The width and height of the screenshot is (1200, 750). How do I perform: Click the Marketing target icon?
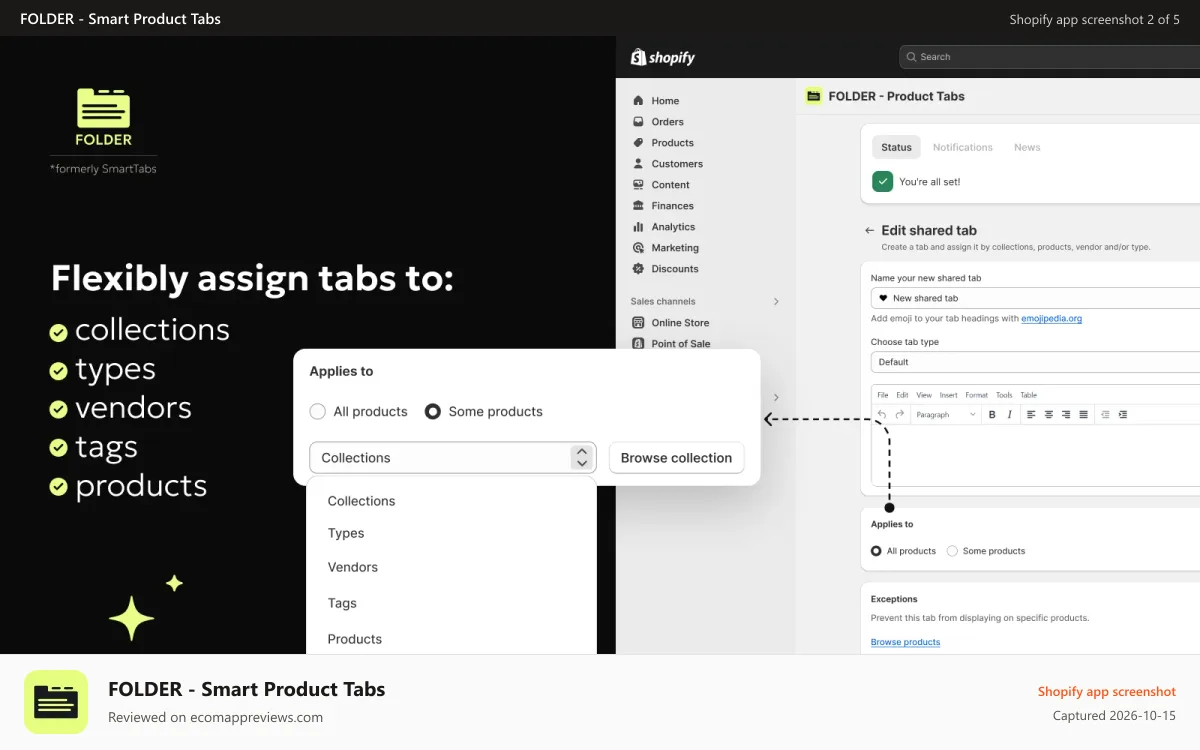[x=638, y=248]
